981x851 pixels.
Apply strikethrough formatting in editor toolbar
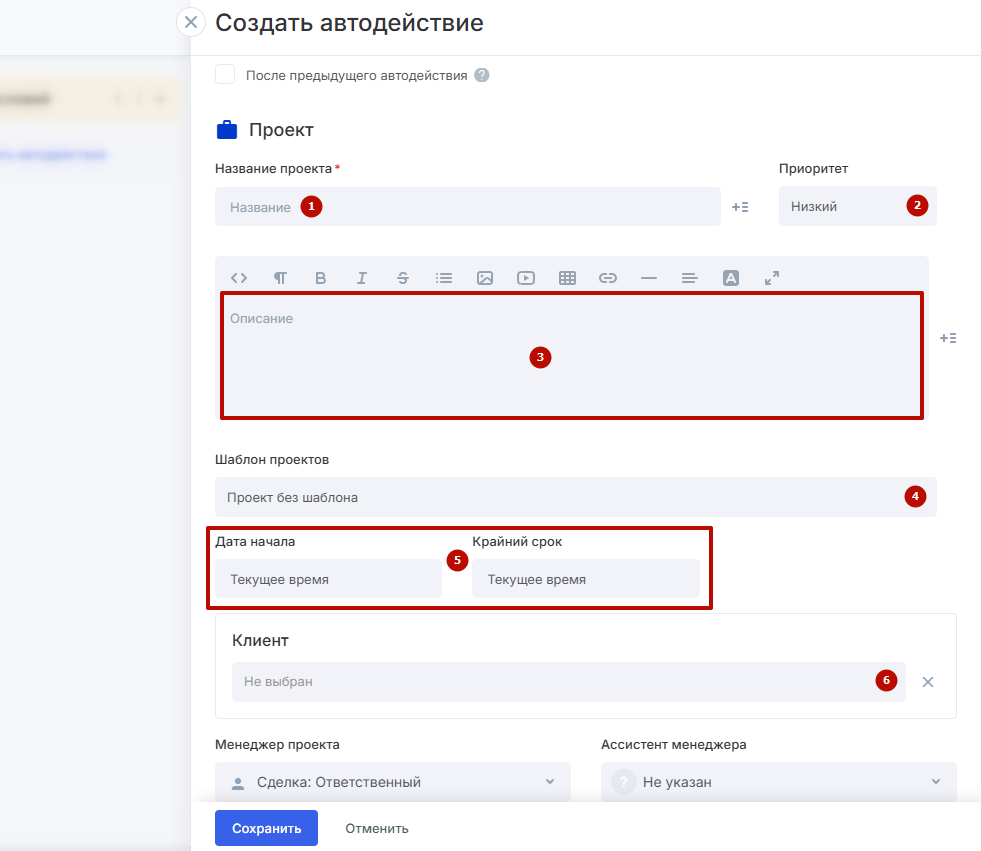(403, 279)
